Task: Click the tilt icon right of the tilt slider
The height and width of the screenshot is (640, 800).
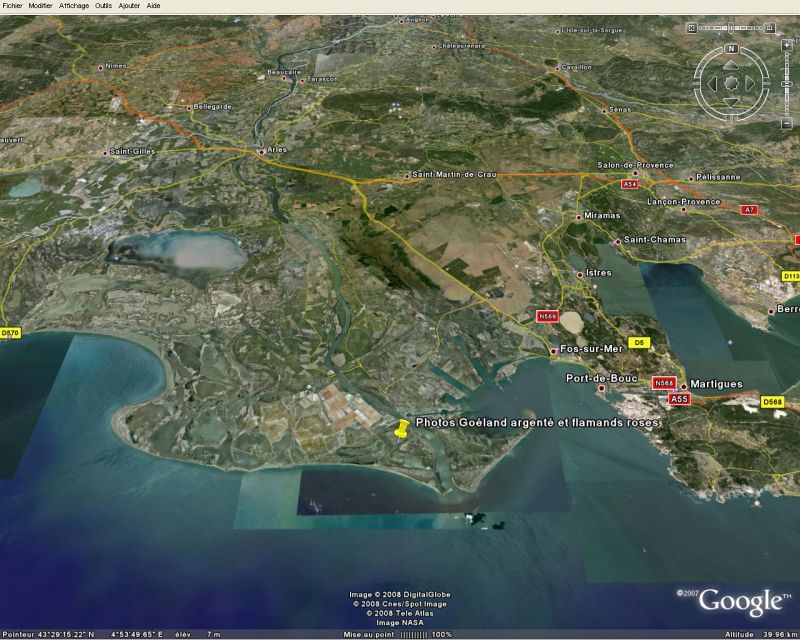Action: [x=770, y=28]
